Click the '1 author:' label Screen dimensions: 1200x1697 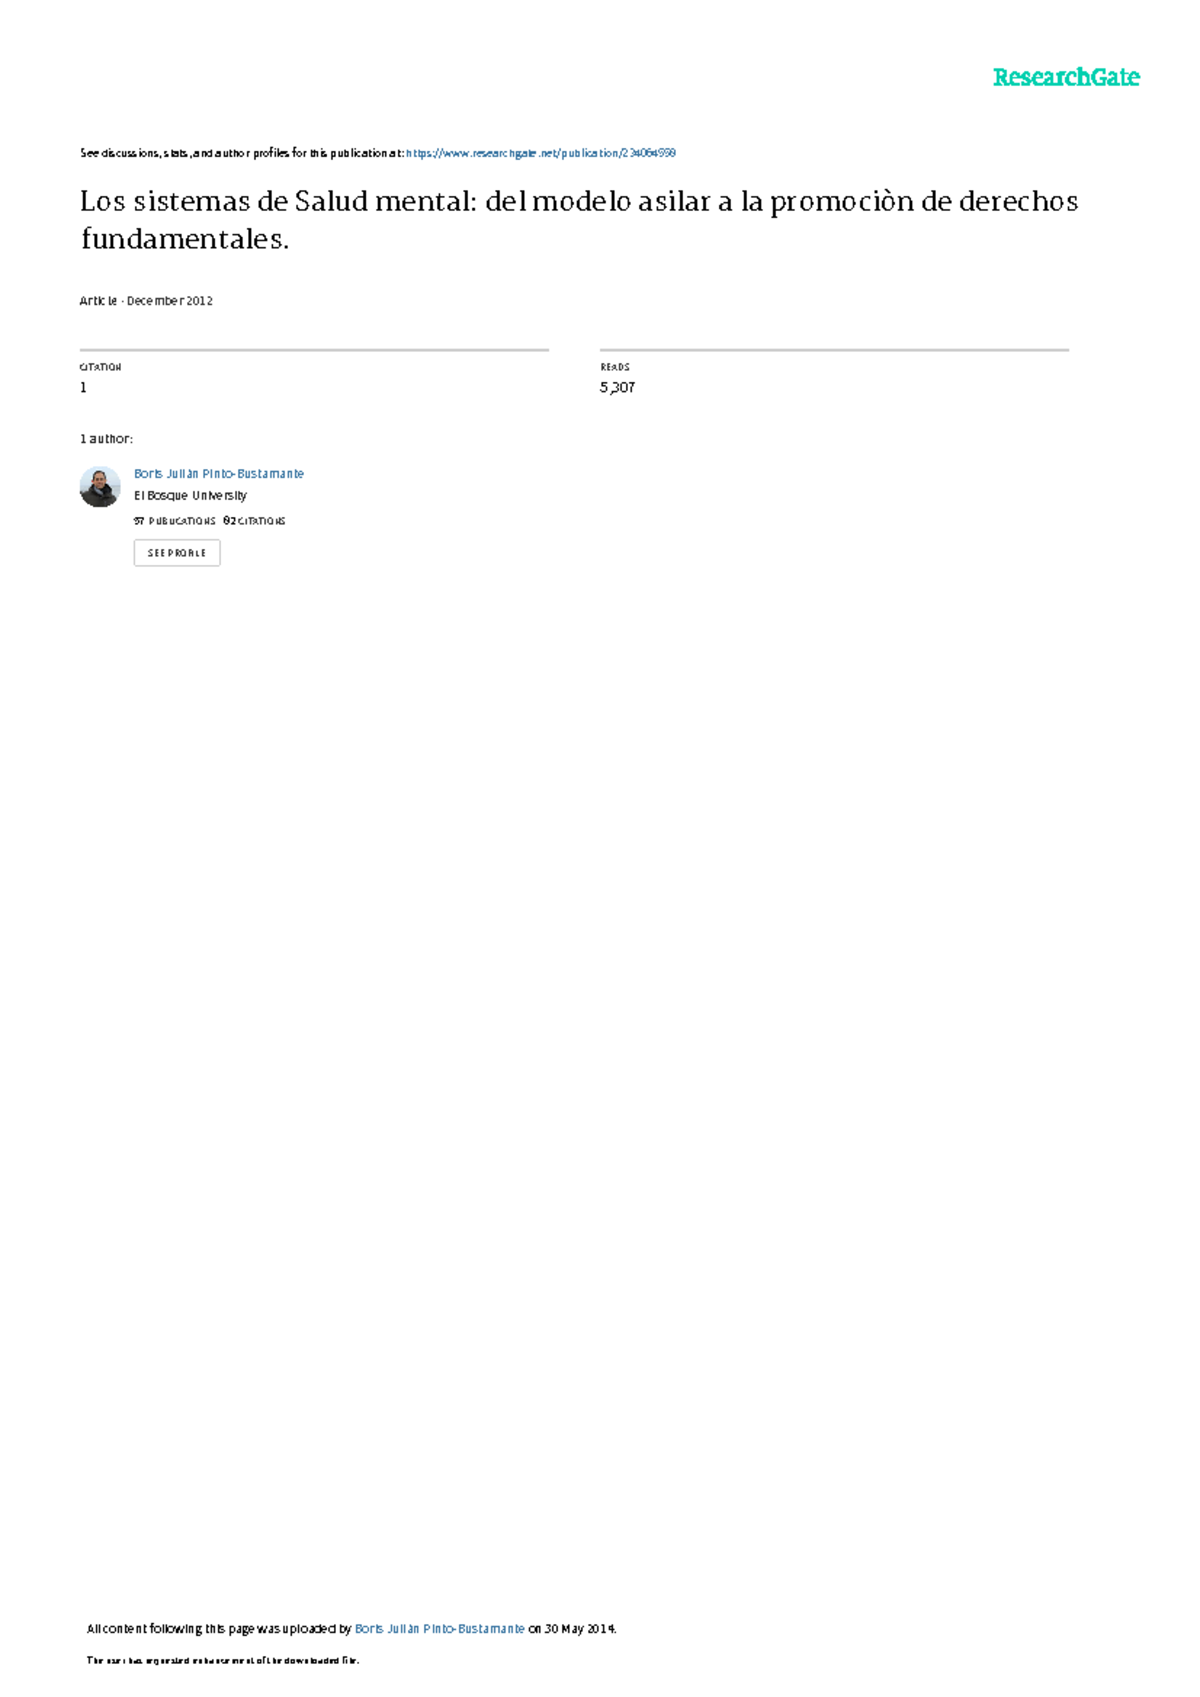106,439
